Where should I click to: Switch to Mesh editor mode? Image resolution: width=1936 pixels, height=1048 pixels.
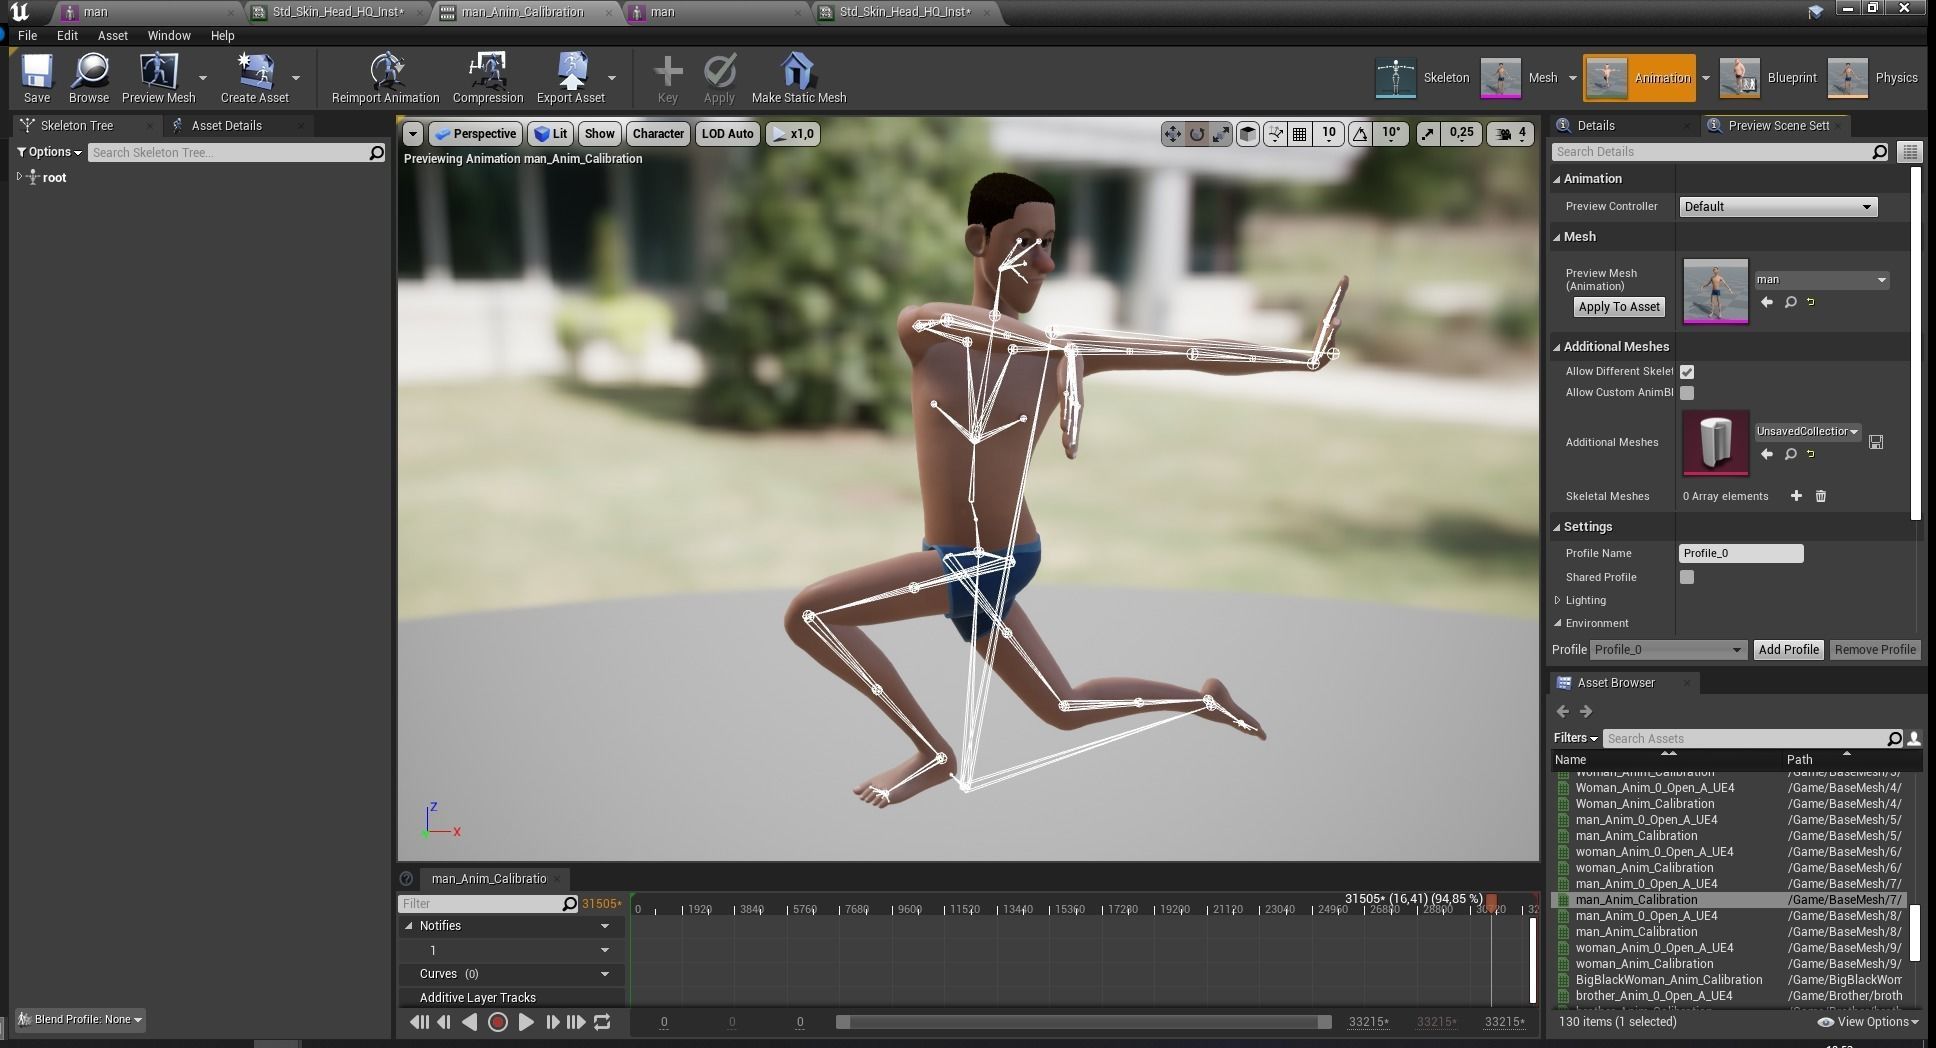coord(1519,78)
